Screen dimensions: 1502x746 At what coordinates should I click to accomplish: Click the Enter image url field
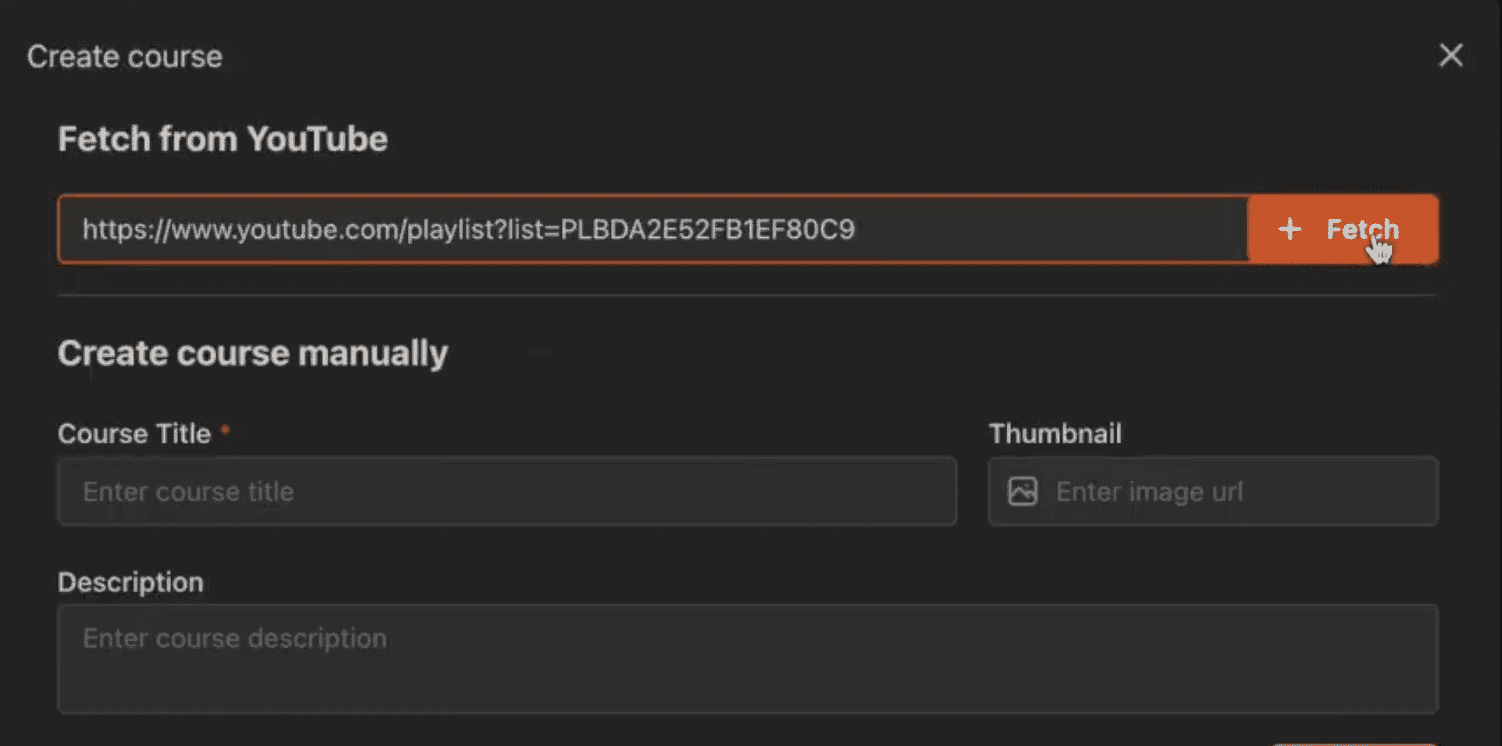(x=1213, y=491)
